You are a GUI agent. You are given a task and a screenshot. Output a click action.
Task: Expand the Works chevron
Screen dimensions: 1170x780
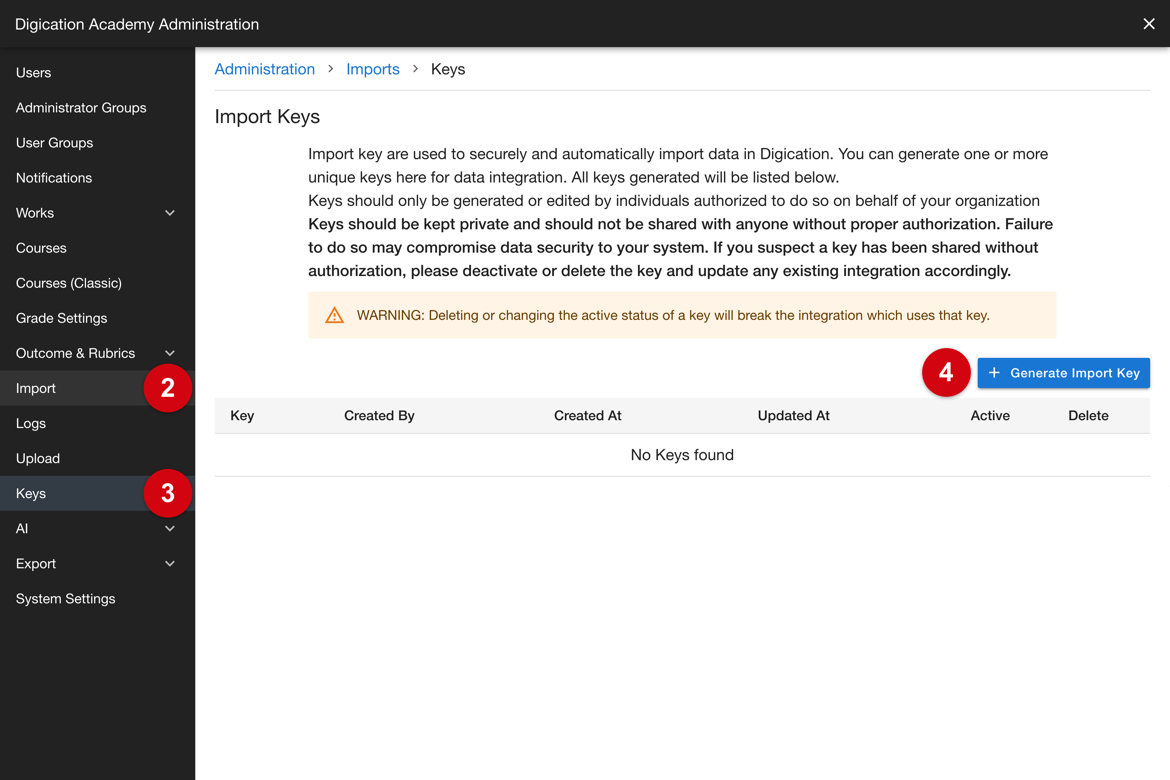tap(170, 213)
